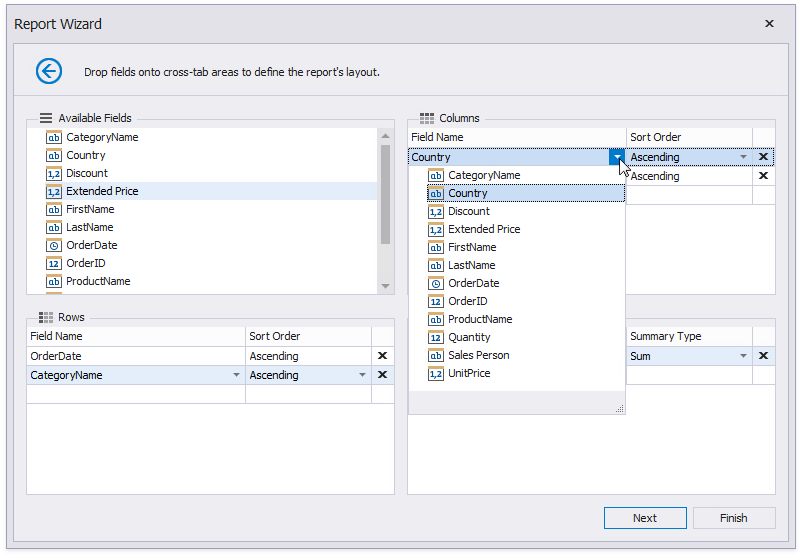Remove the Sum summary data field
The image size is (802, 557).
tap(763, 356)
